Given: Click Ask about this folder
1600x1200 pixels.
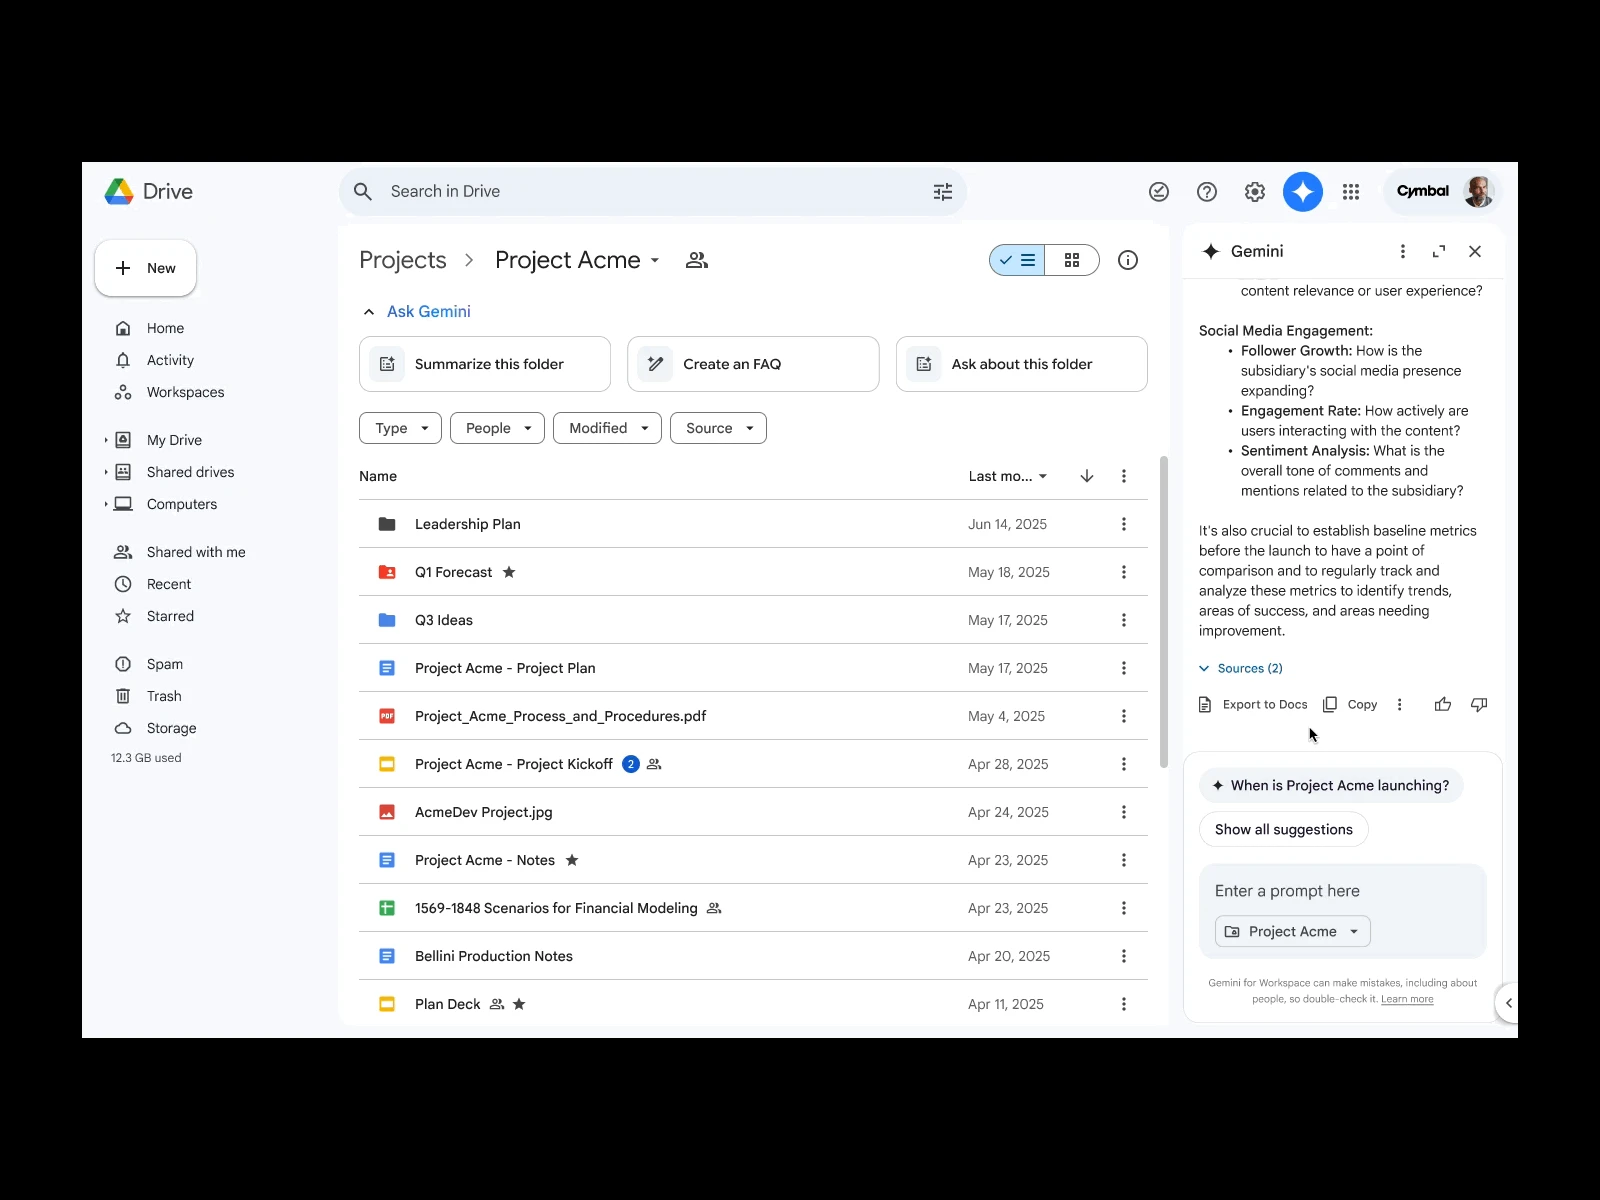Looking at the screenshot, I should [1021, 364].
